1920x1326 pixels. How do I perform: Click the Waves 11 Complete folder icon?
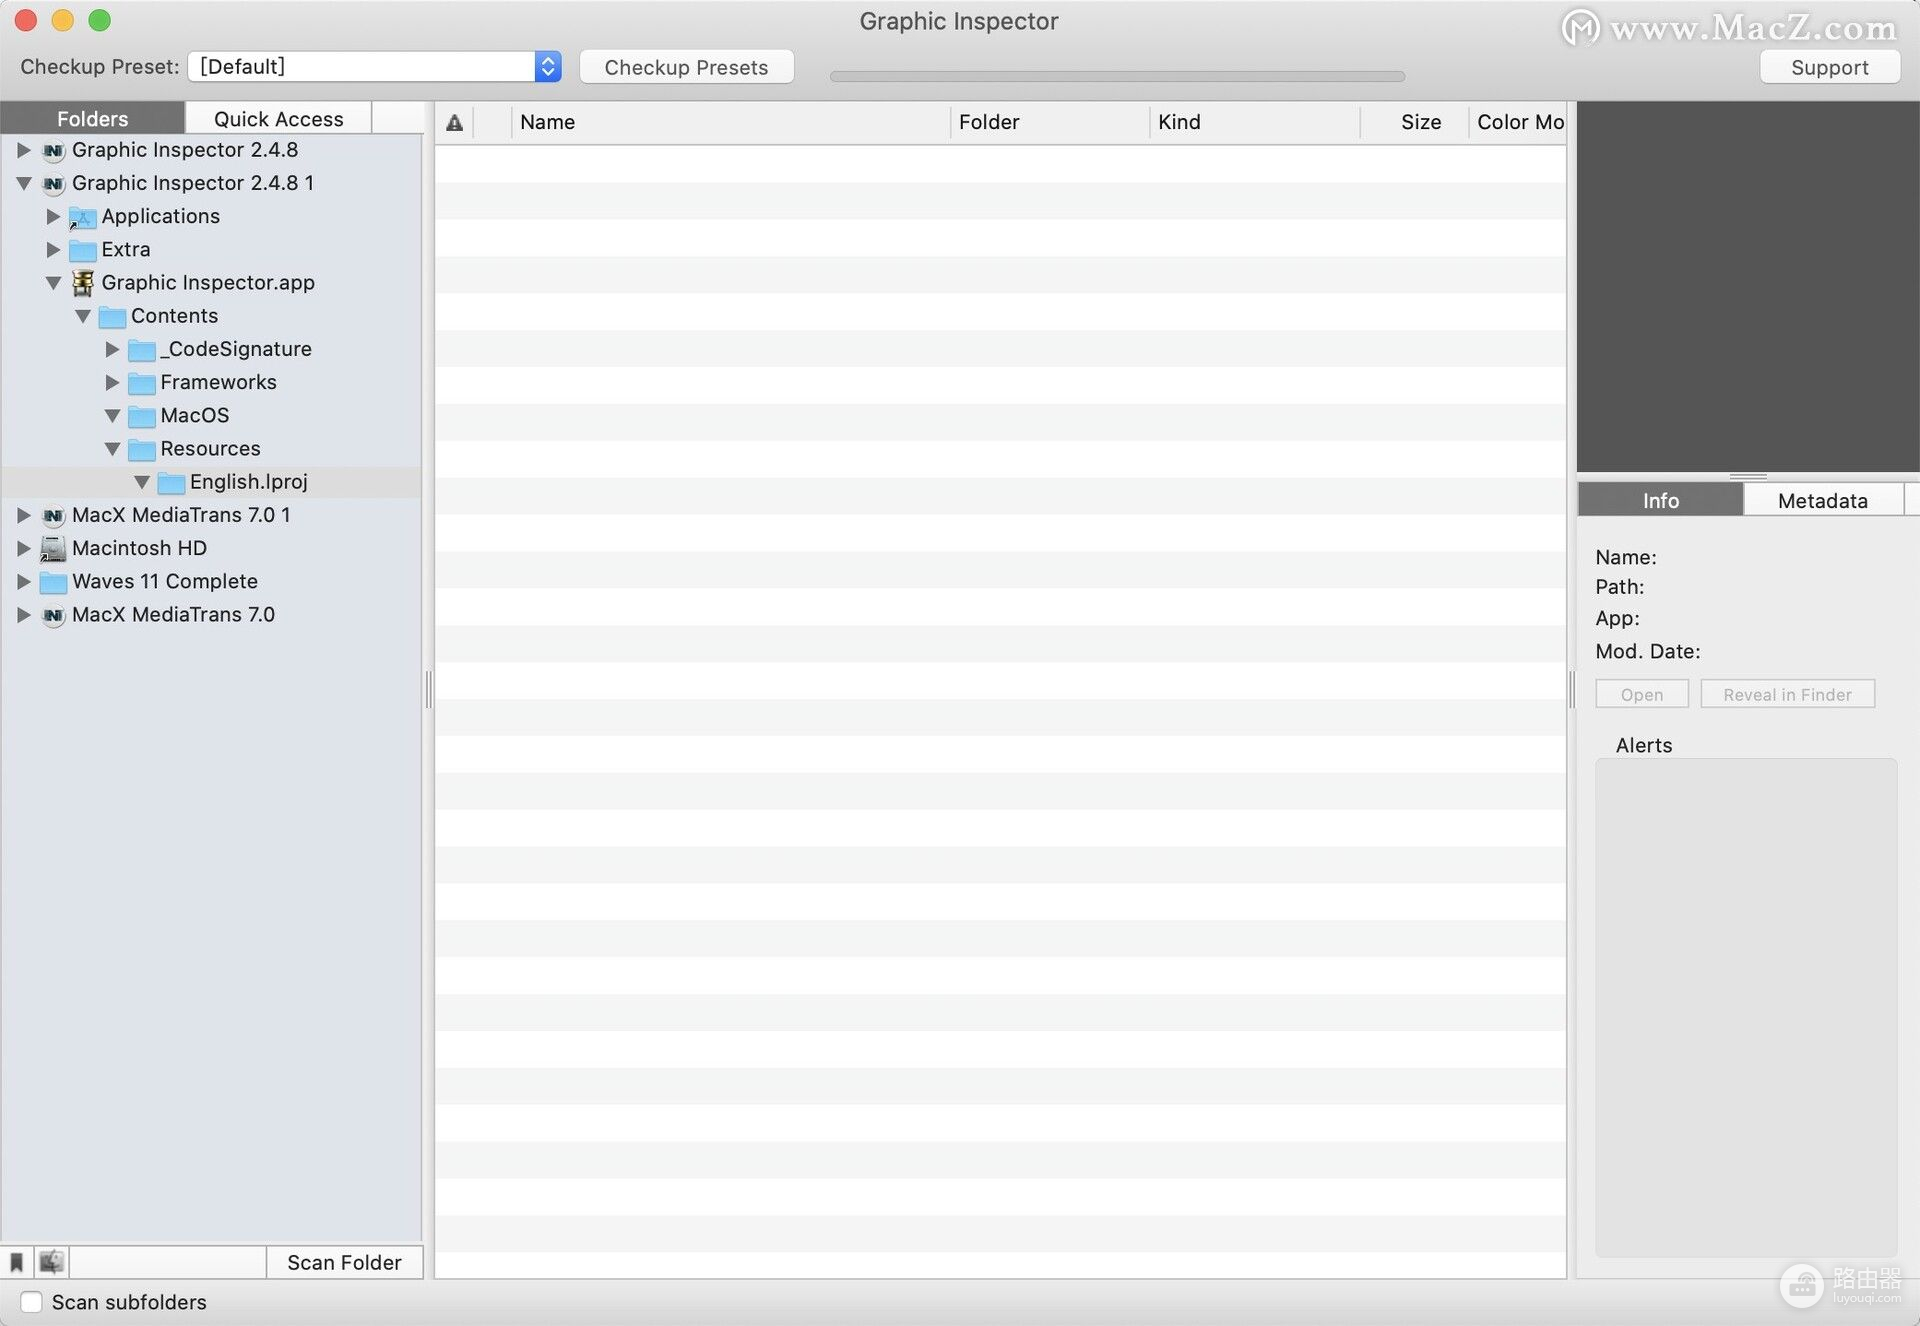(53, 582)
